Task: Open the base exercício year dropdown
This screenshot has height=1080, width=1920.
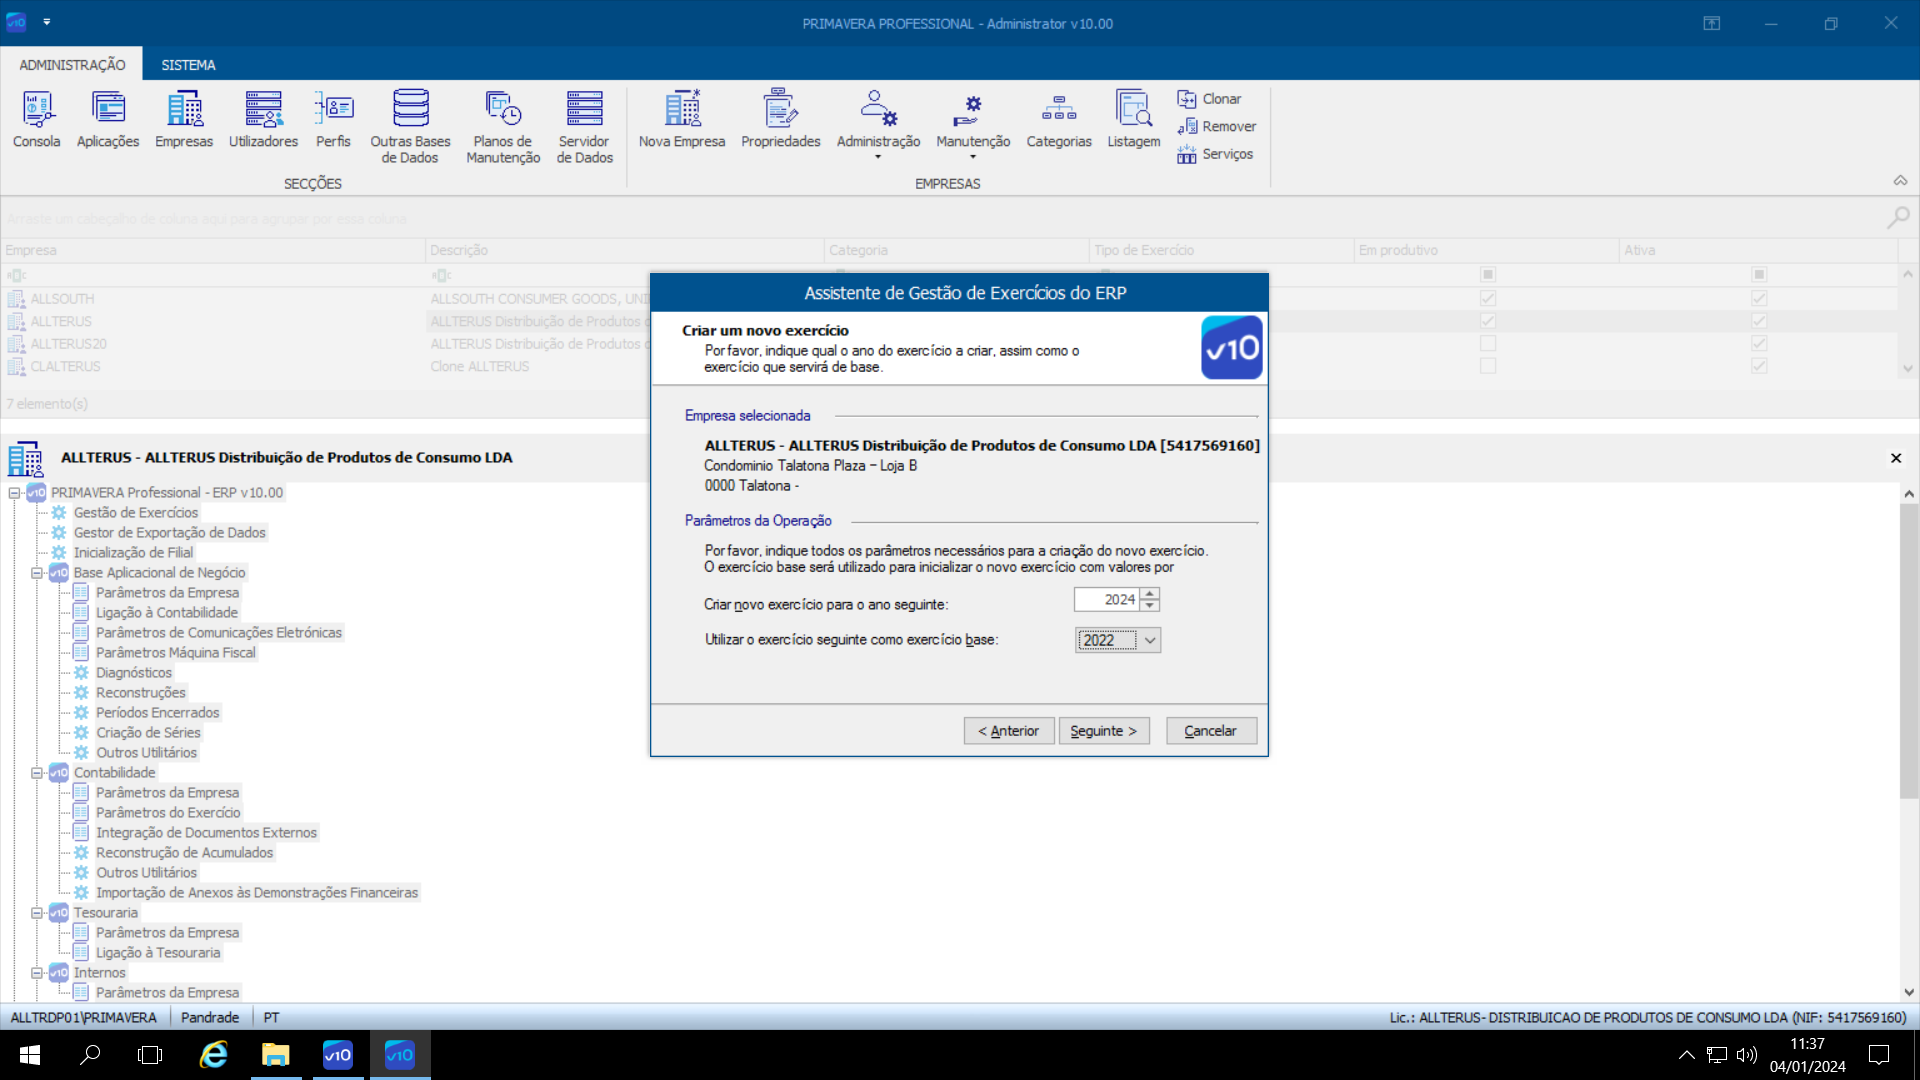Action: 1150,641
